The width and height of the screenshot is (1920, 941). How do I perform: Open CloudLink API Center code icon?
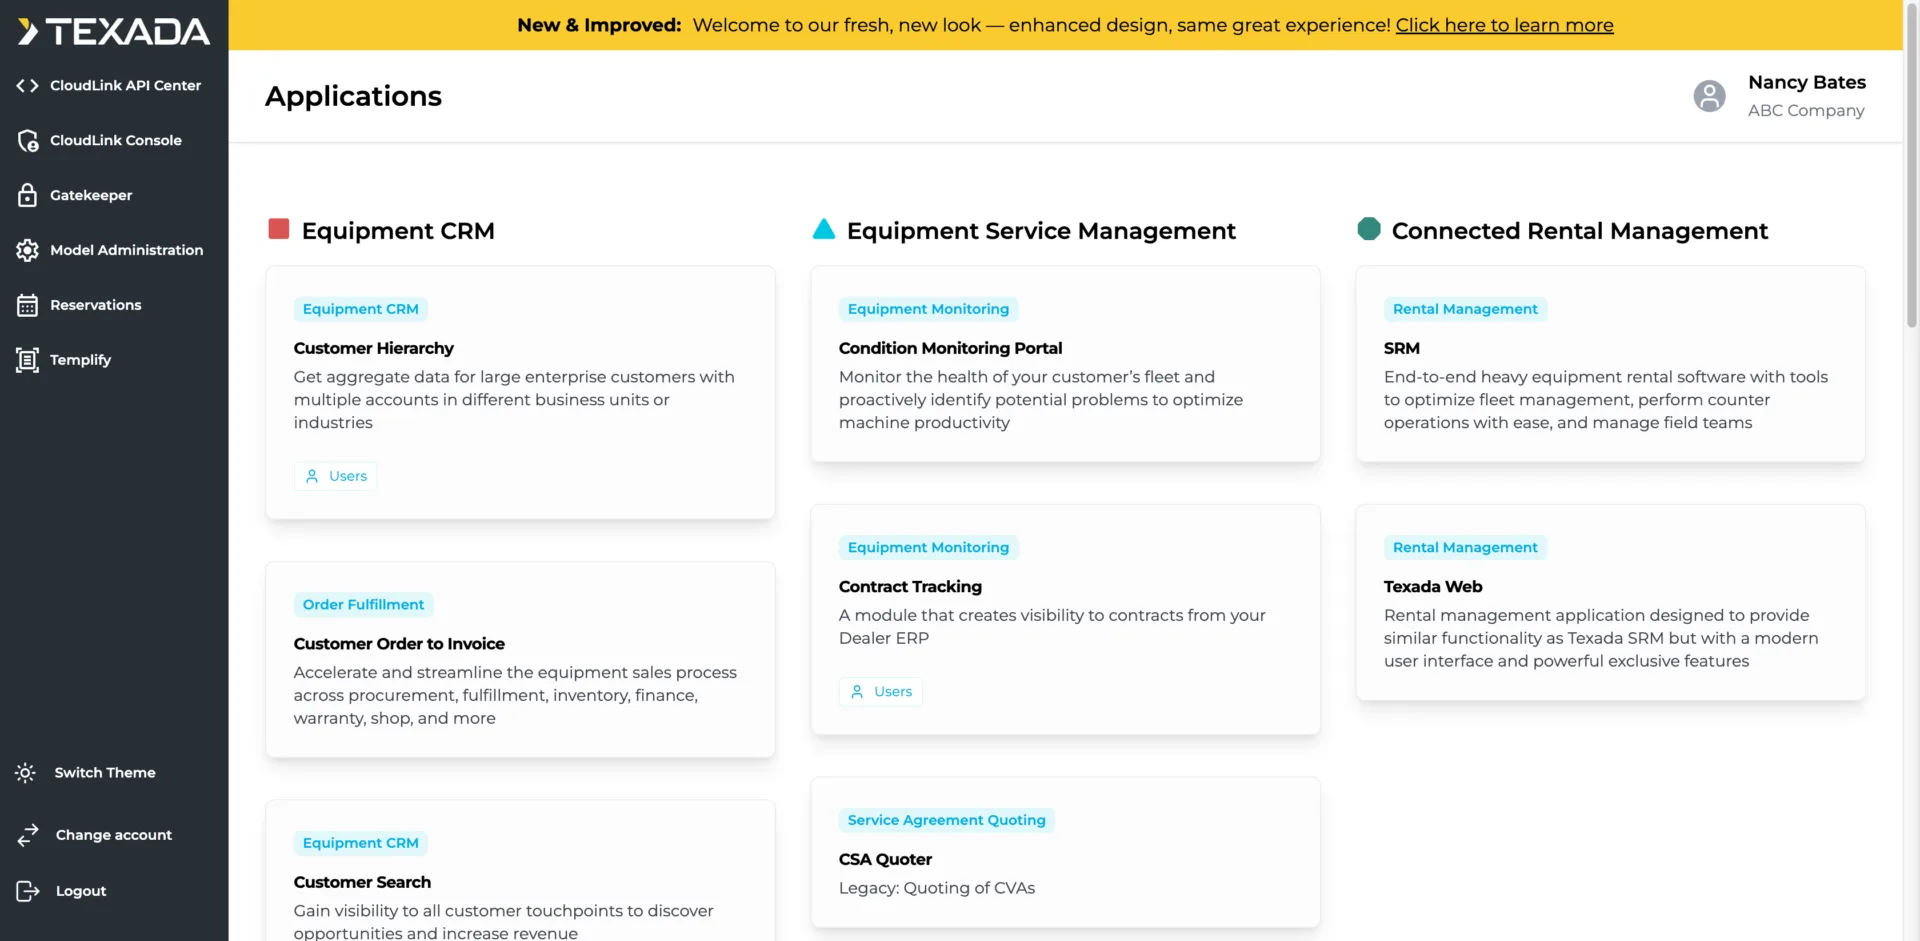point(27,86)
